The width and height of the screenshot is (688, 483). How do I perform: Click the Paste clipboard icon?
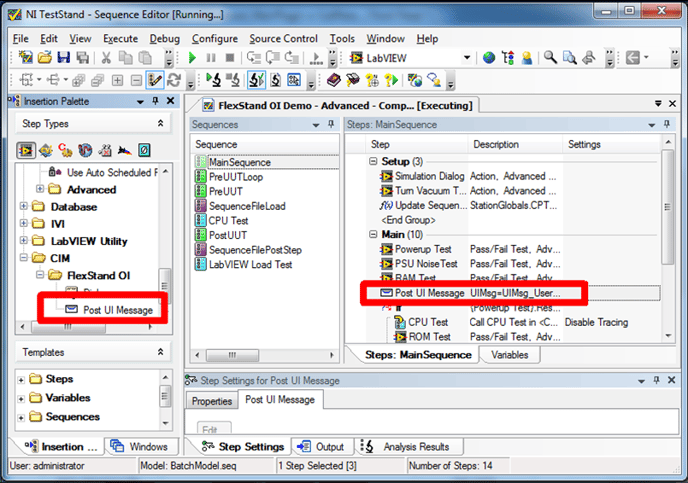(x=145, y=57)
